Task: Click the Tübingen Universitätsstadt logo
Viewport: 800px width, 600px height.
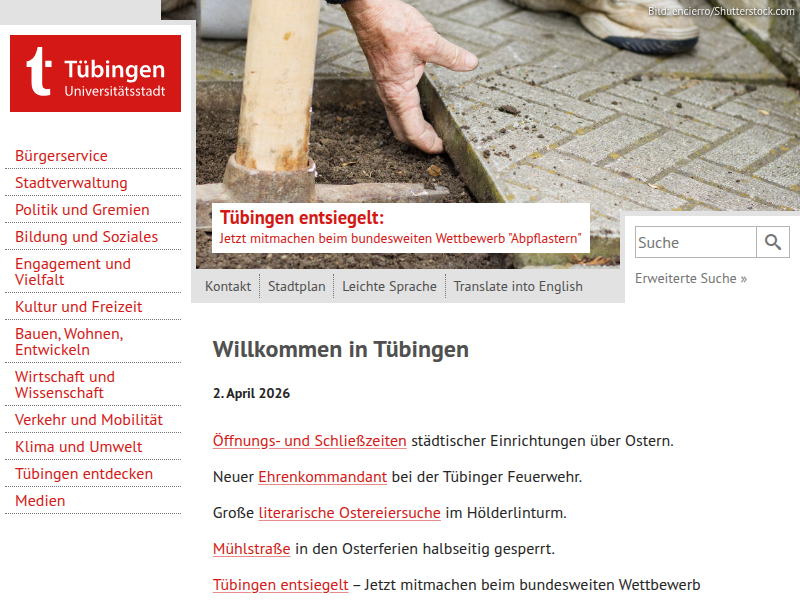Action: pos(96,74)
